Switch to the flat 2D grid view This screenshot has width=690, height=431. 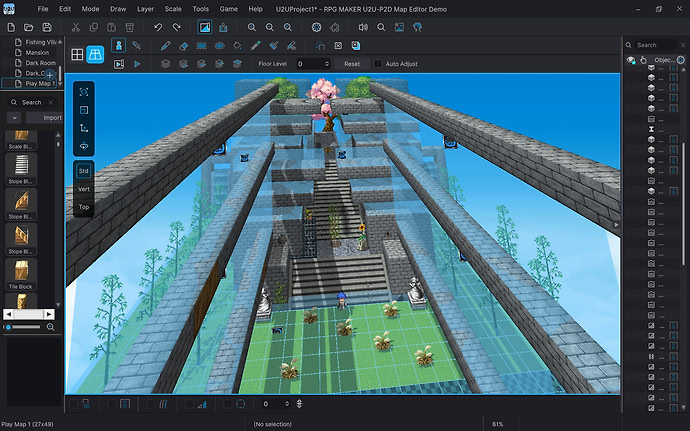click(77, 55)
